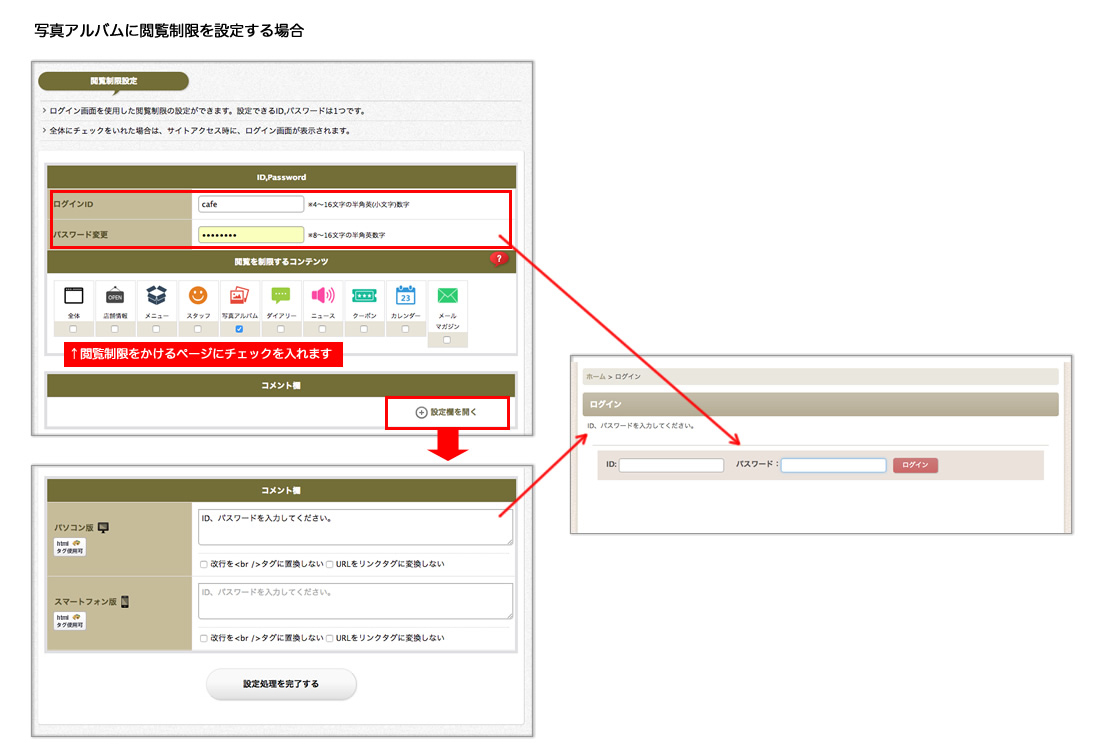Screen dimensions: 1100x755
Task: Click the ニュース megaphone icon
Action: tap(323, 295)
